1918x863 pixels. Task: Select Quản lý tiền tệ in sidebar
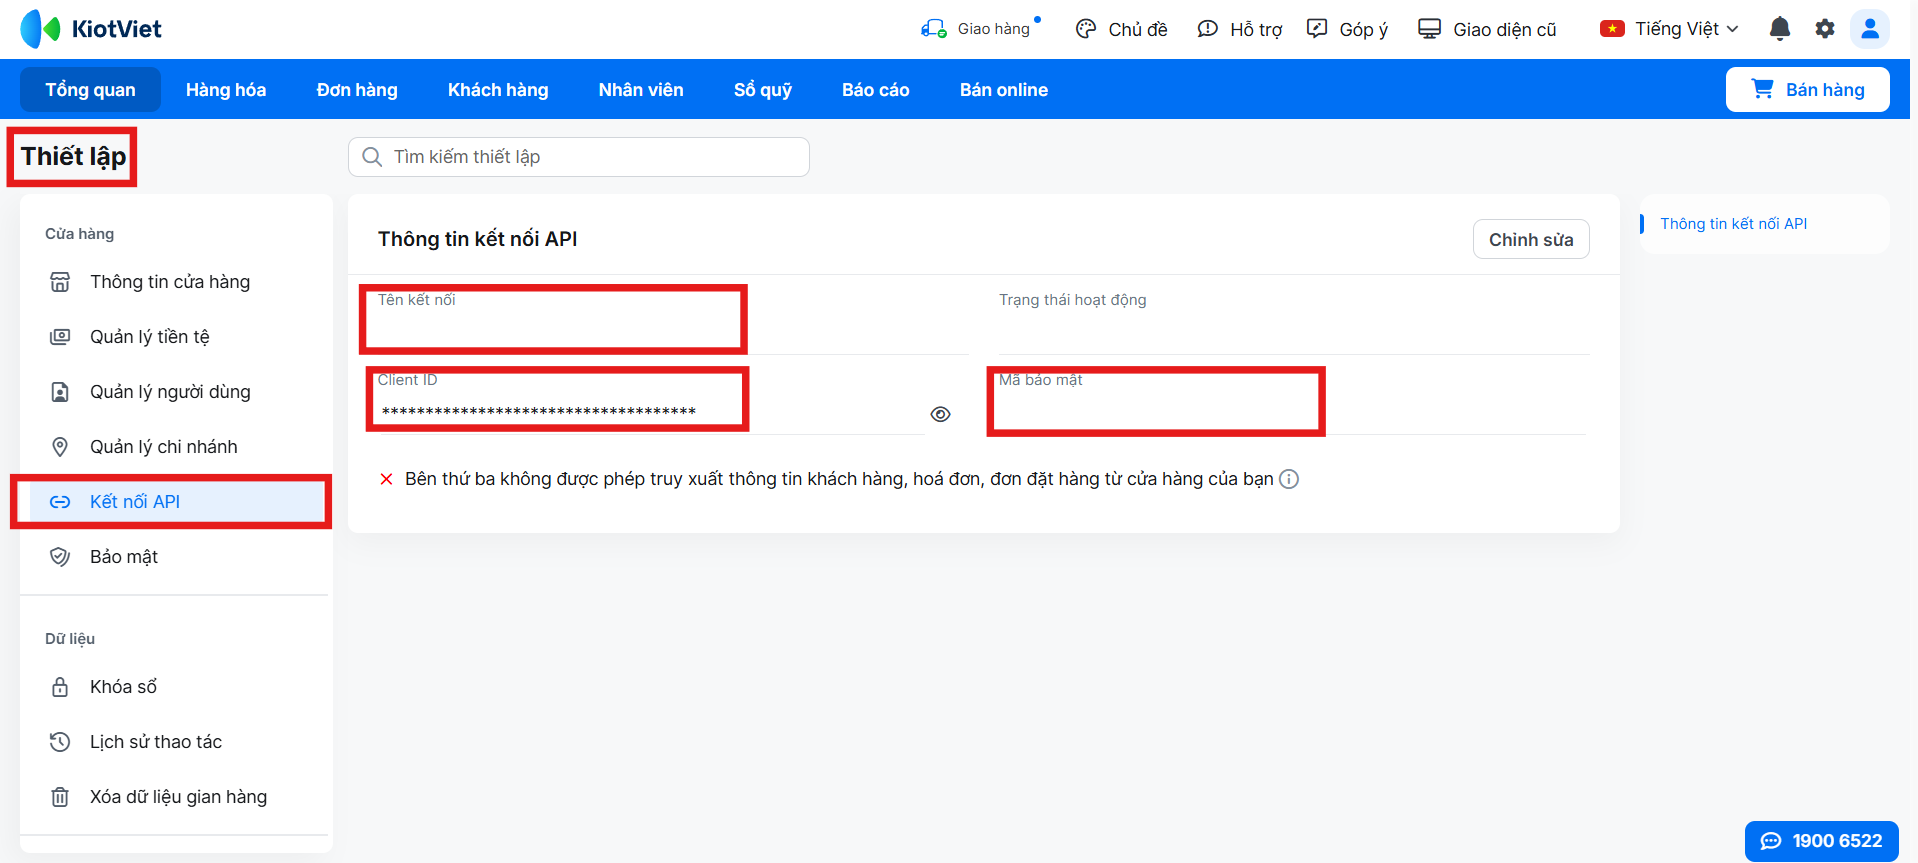[175, 337]
